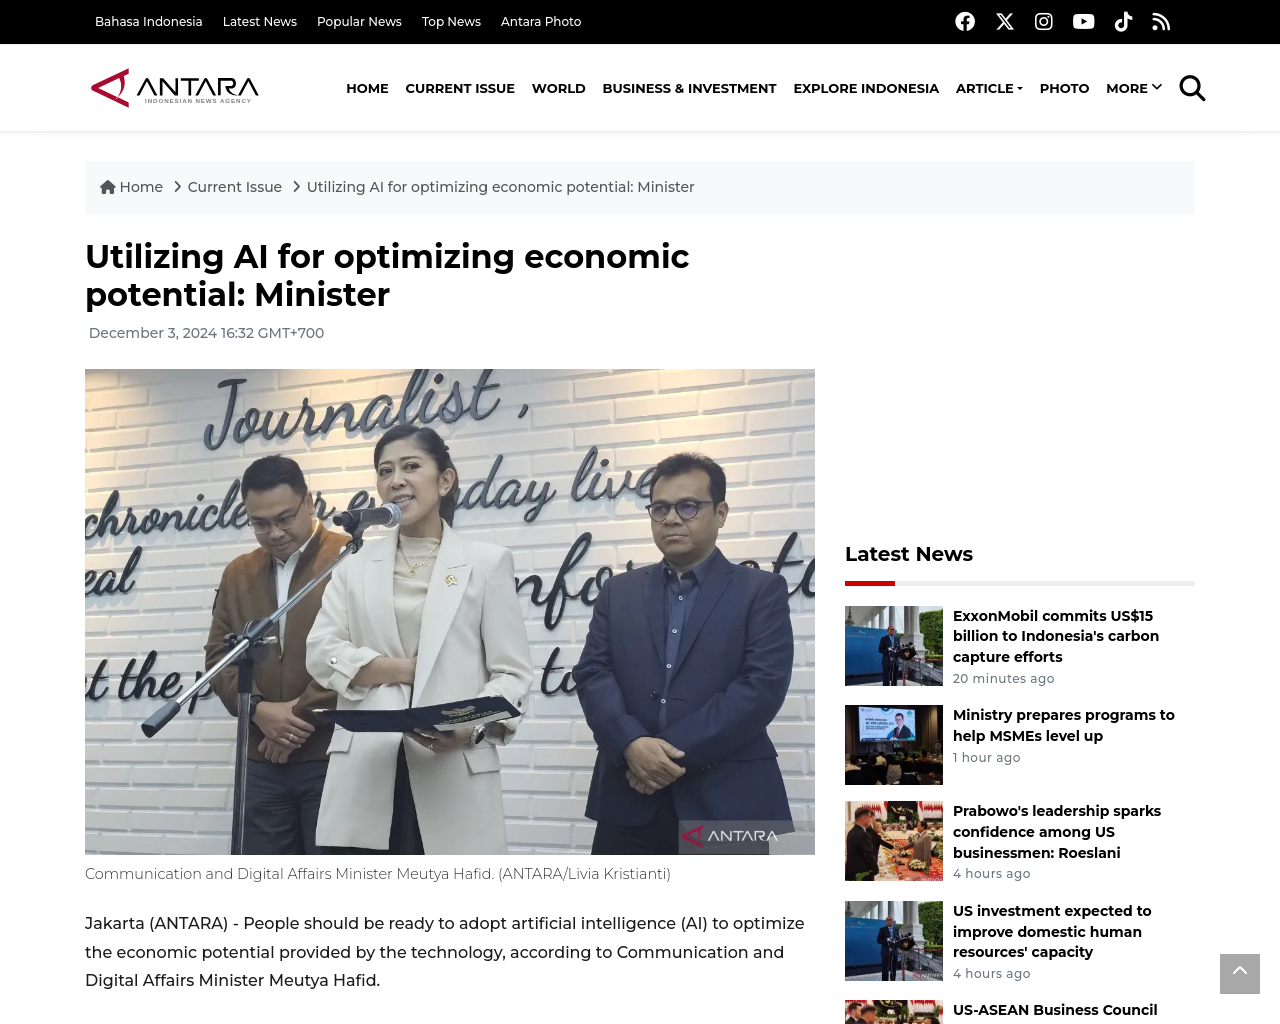
Task: Open the TikTok social icon
Action: point(1123,22)
